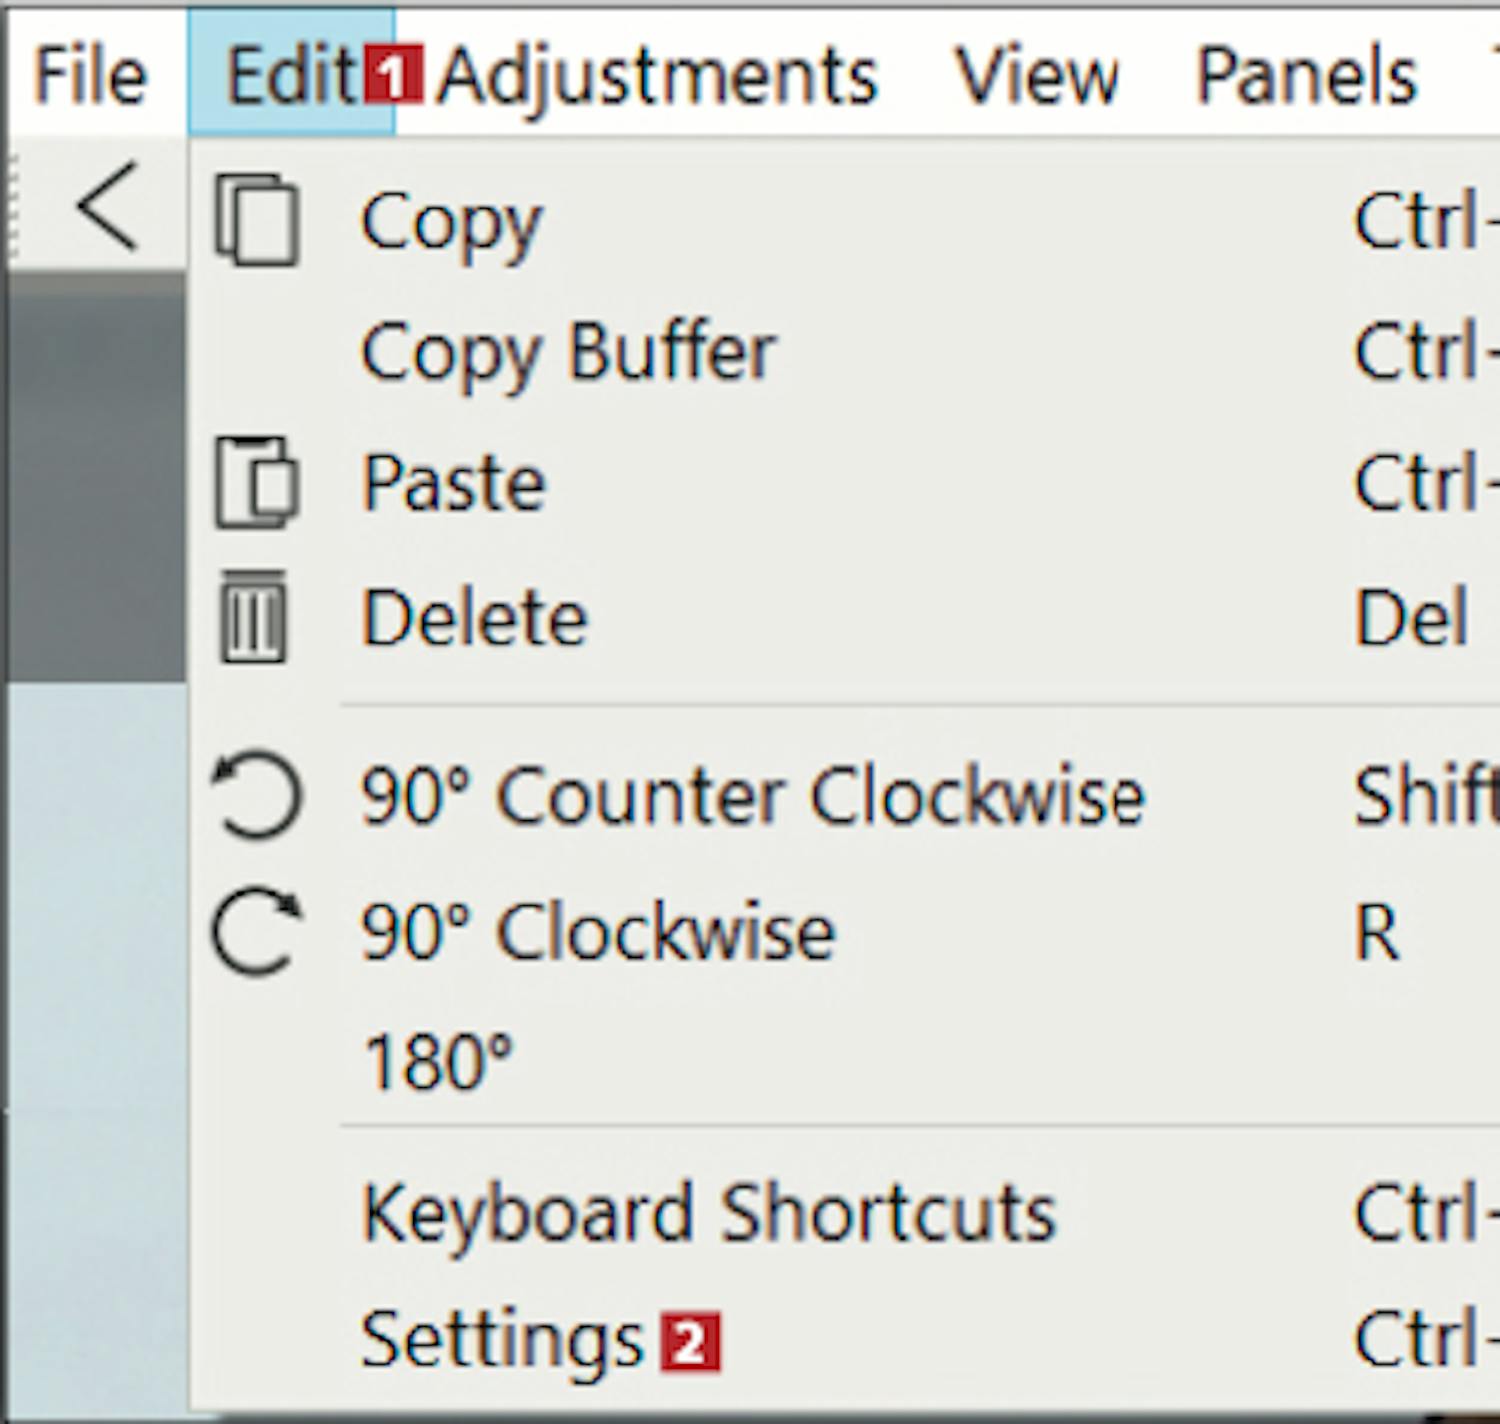Click the Delete trash bin icon
1500x1424 pixels.
pos(253,617)
